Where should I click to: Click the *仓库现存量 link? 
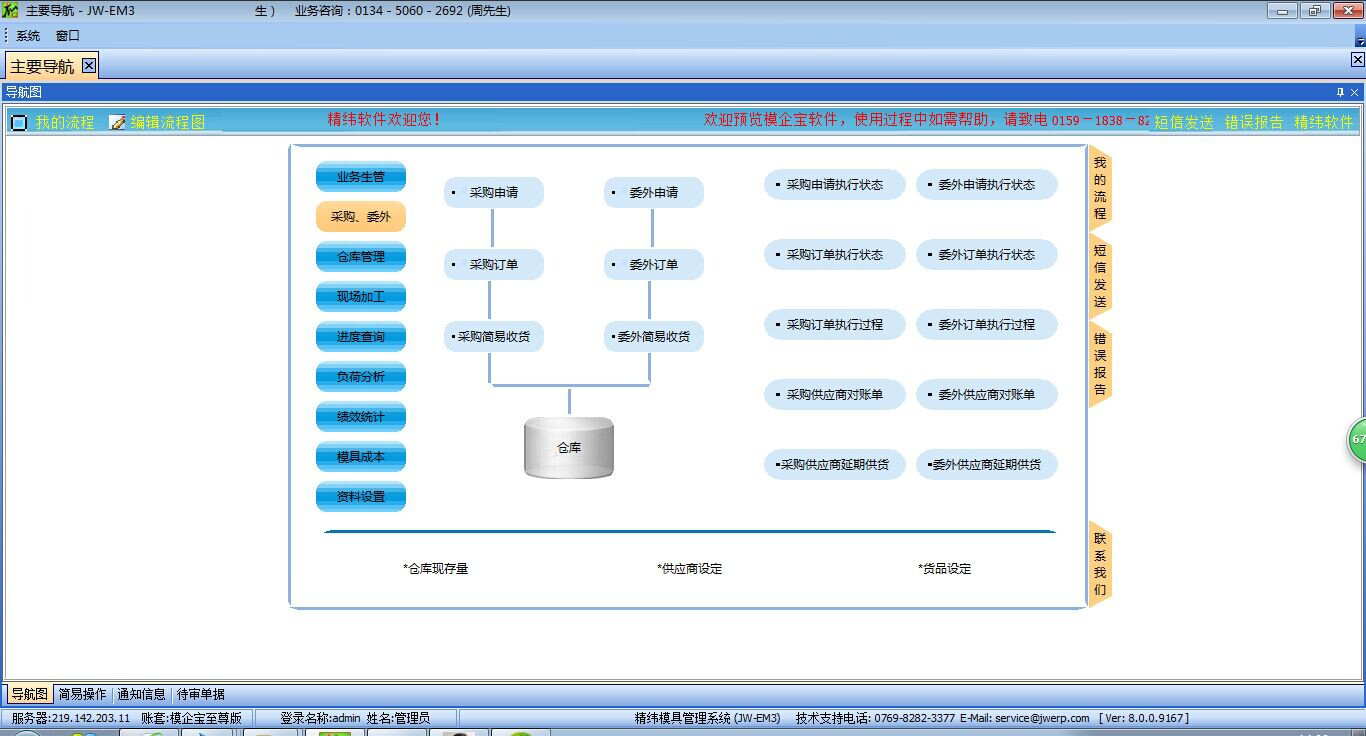pos(436,569)
